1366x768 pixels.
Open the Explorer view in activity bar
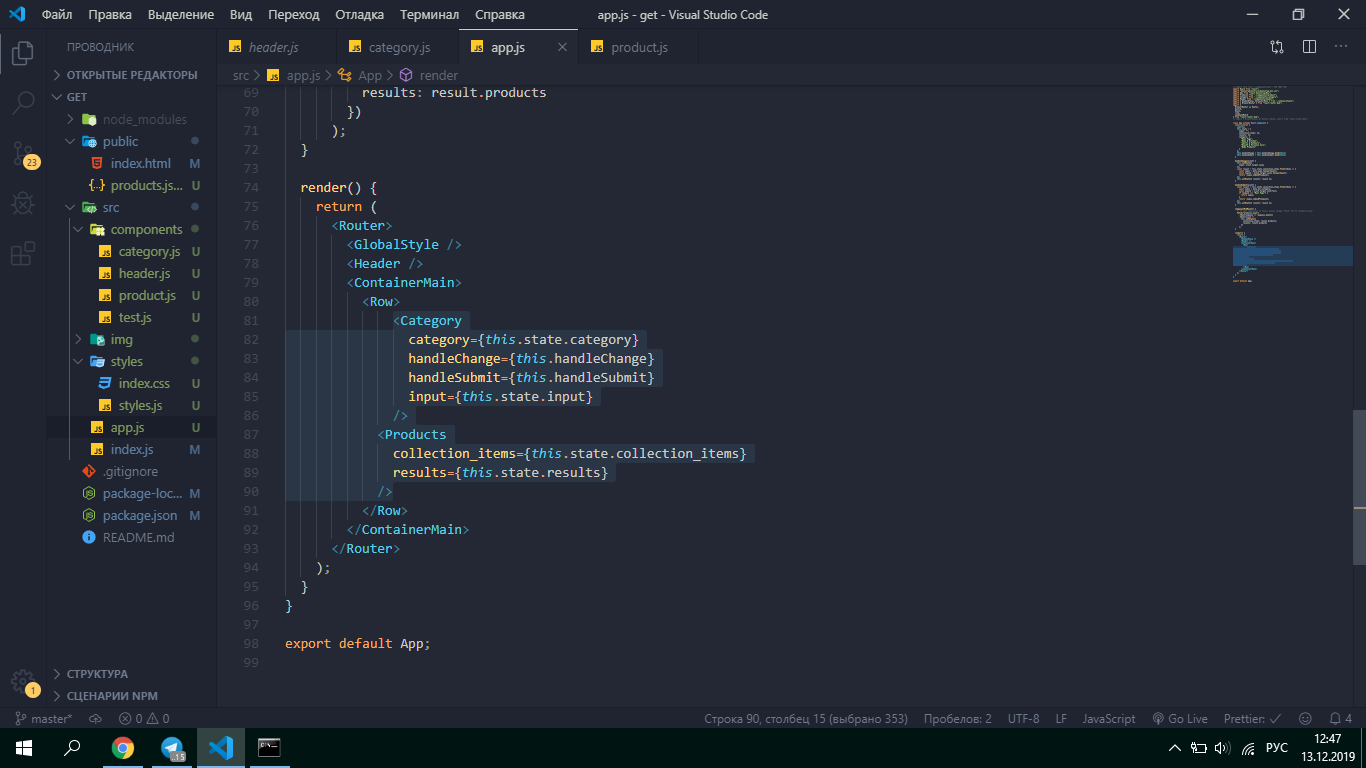point(22,53)
